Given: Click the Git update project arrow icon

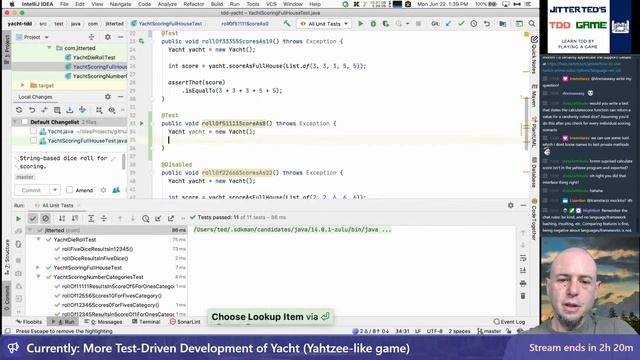Looking at the screenshot, I should 449,24.
